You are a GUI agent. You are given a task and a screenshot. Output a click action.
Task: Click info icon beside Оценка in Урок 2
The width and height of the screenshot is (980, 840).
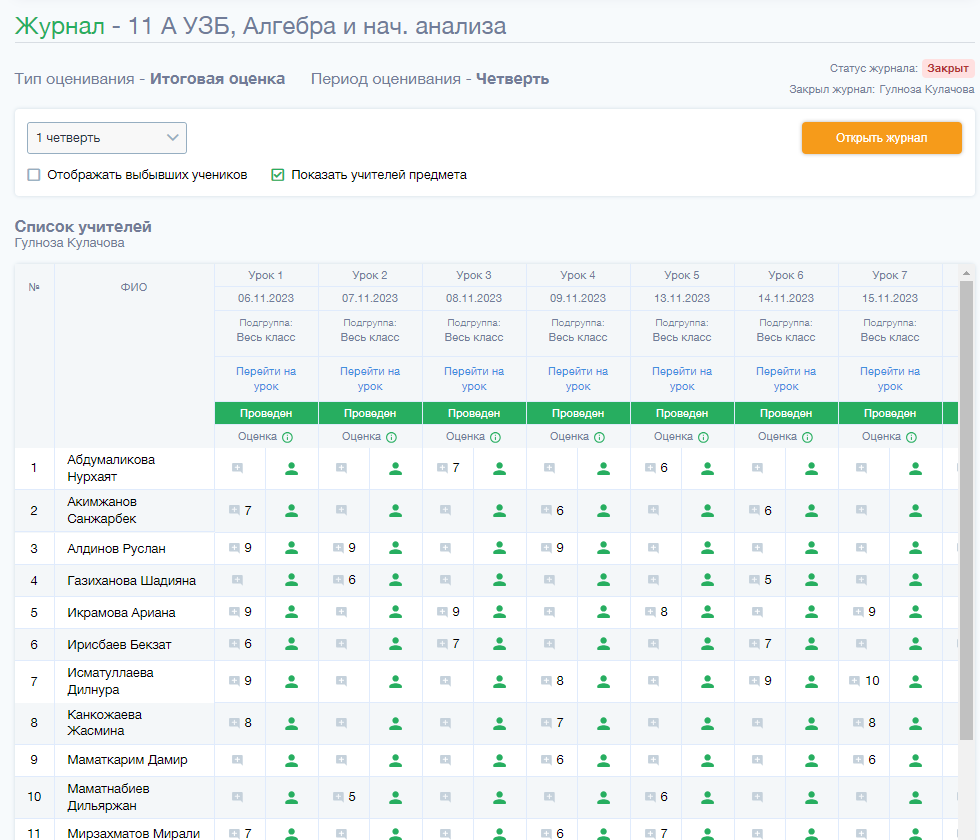pyautogui.click(x=391, y=438)
